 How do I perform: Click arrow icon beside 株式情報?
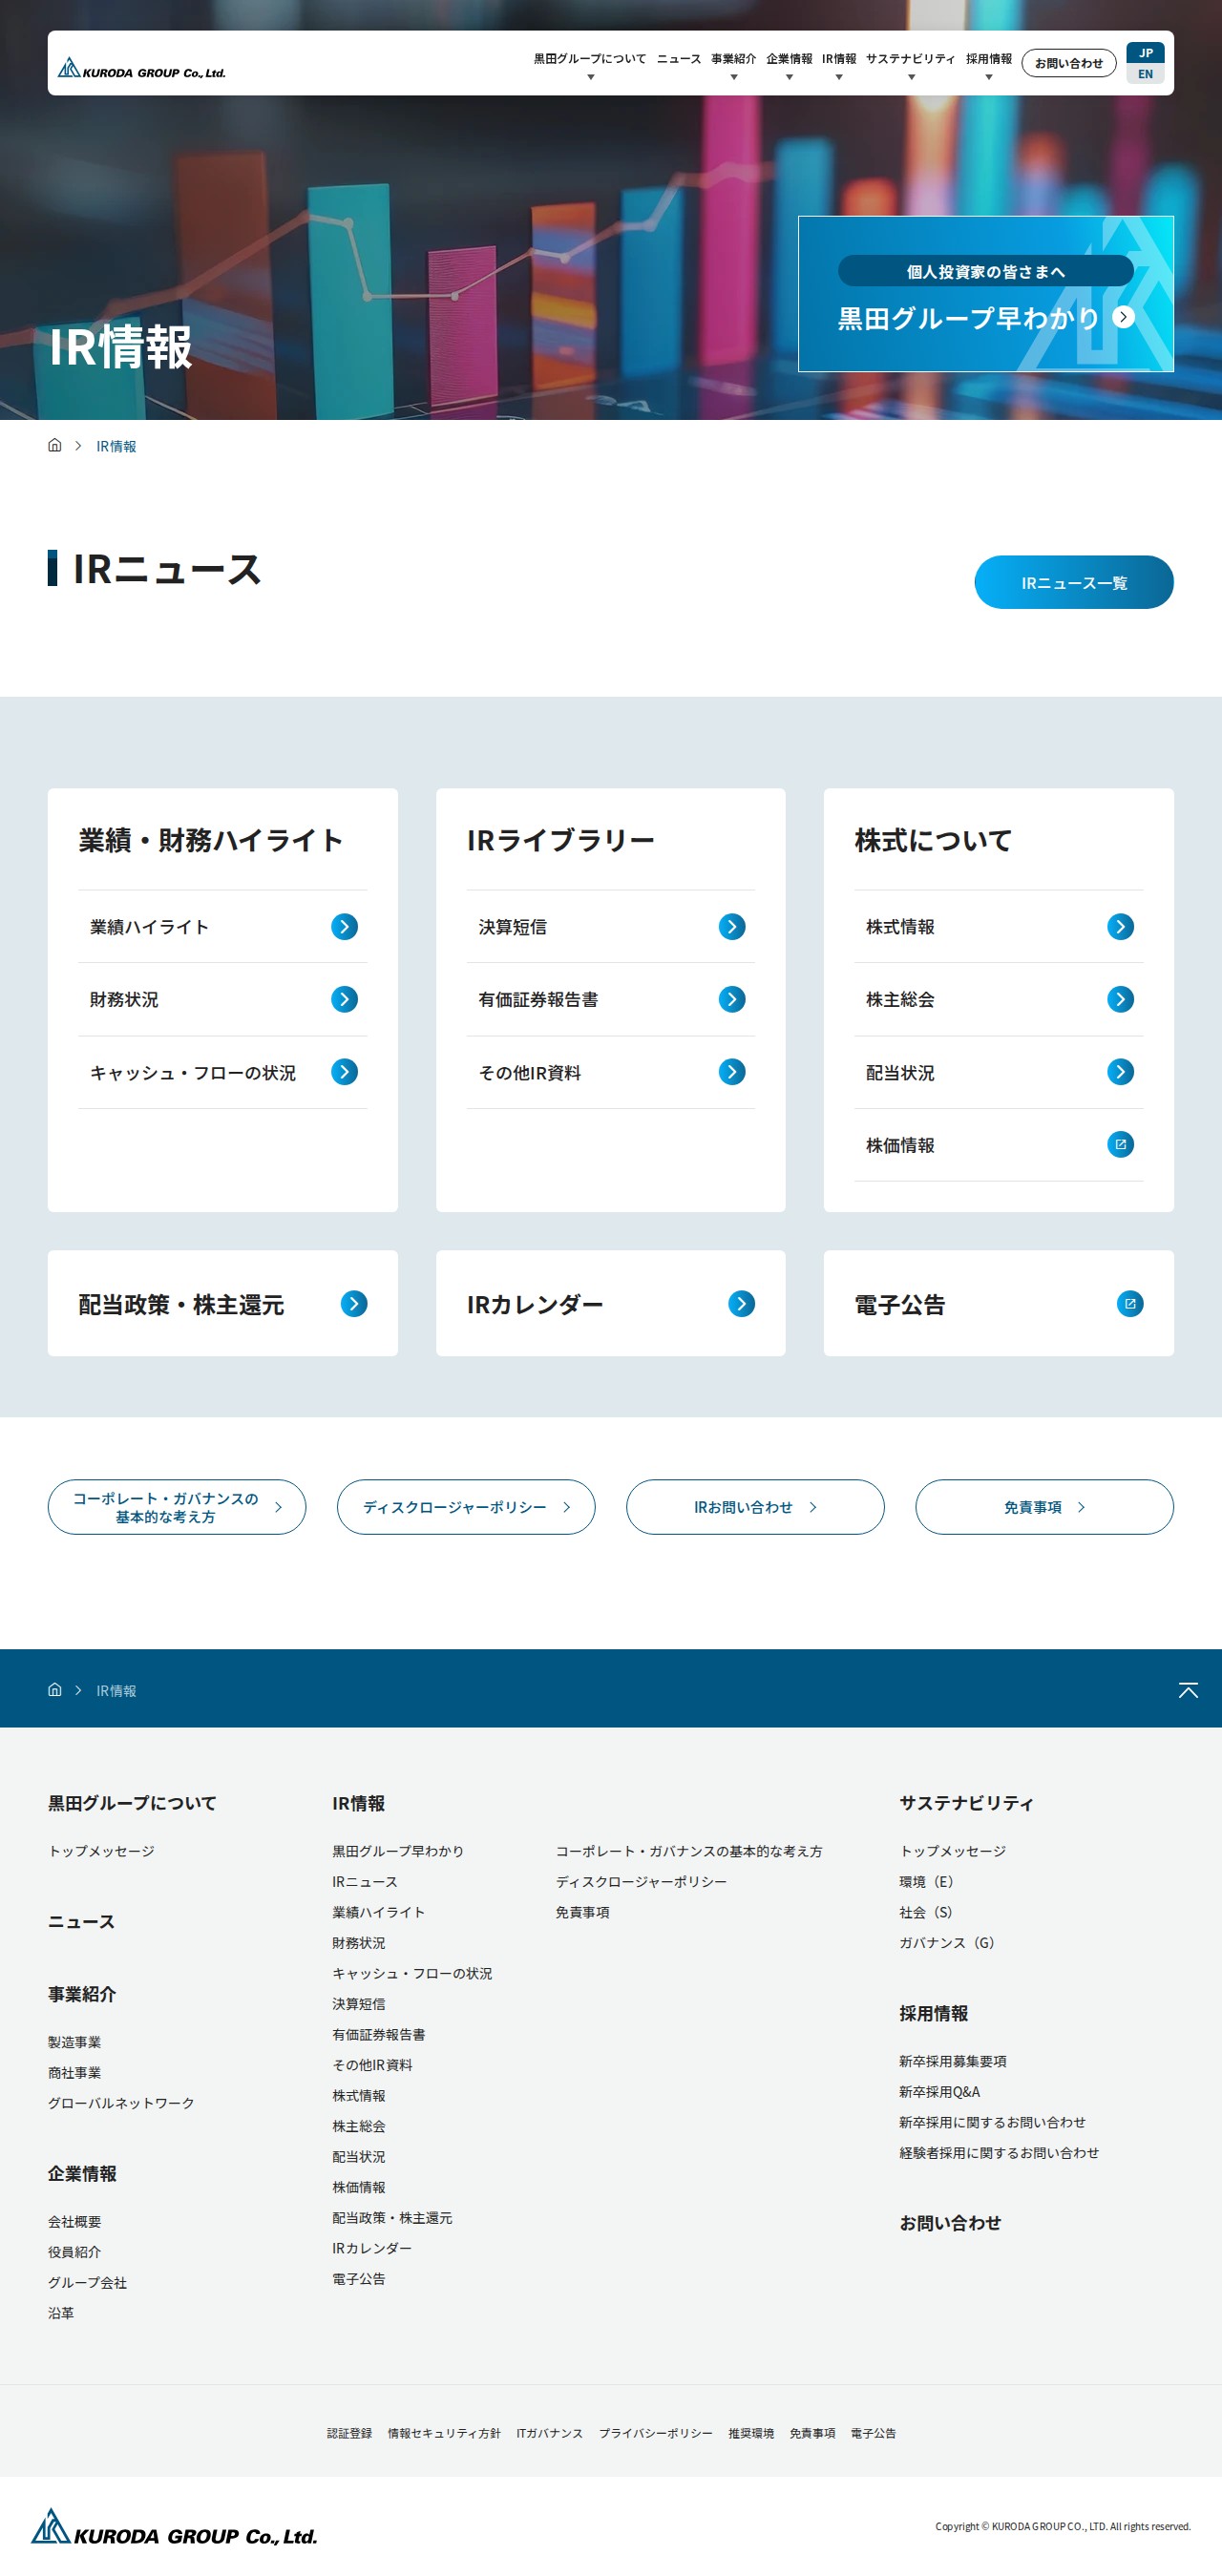[1120, 926]
